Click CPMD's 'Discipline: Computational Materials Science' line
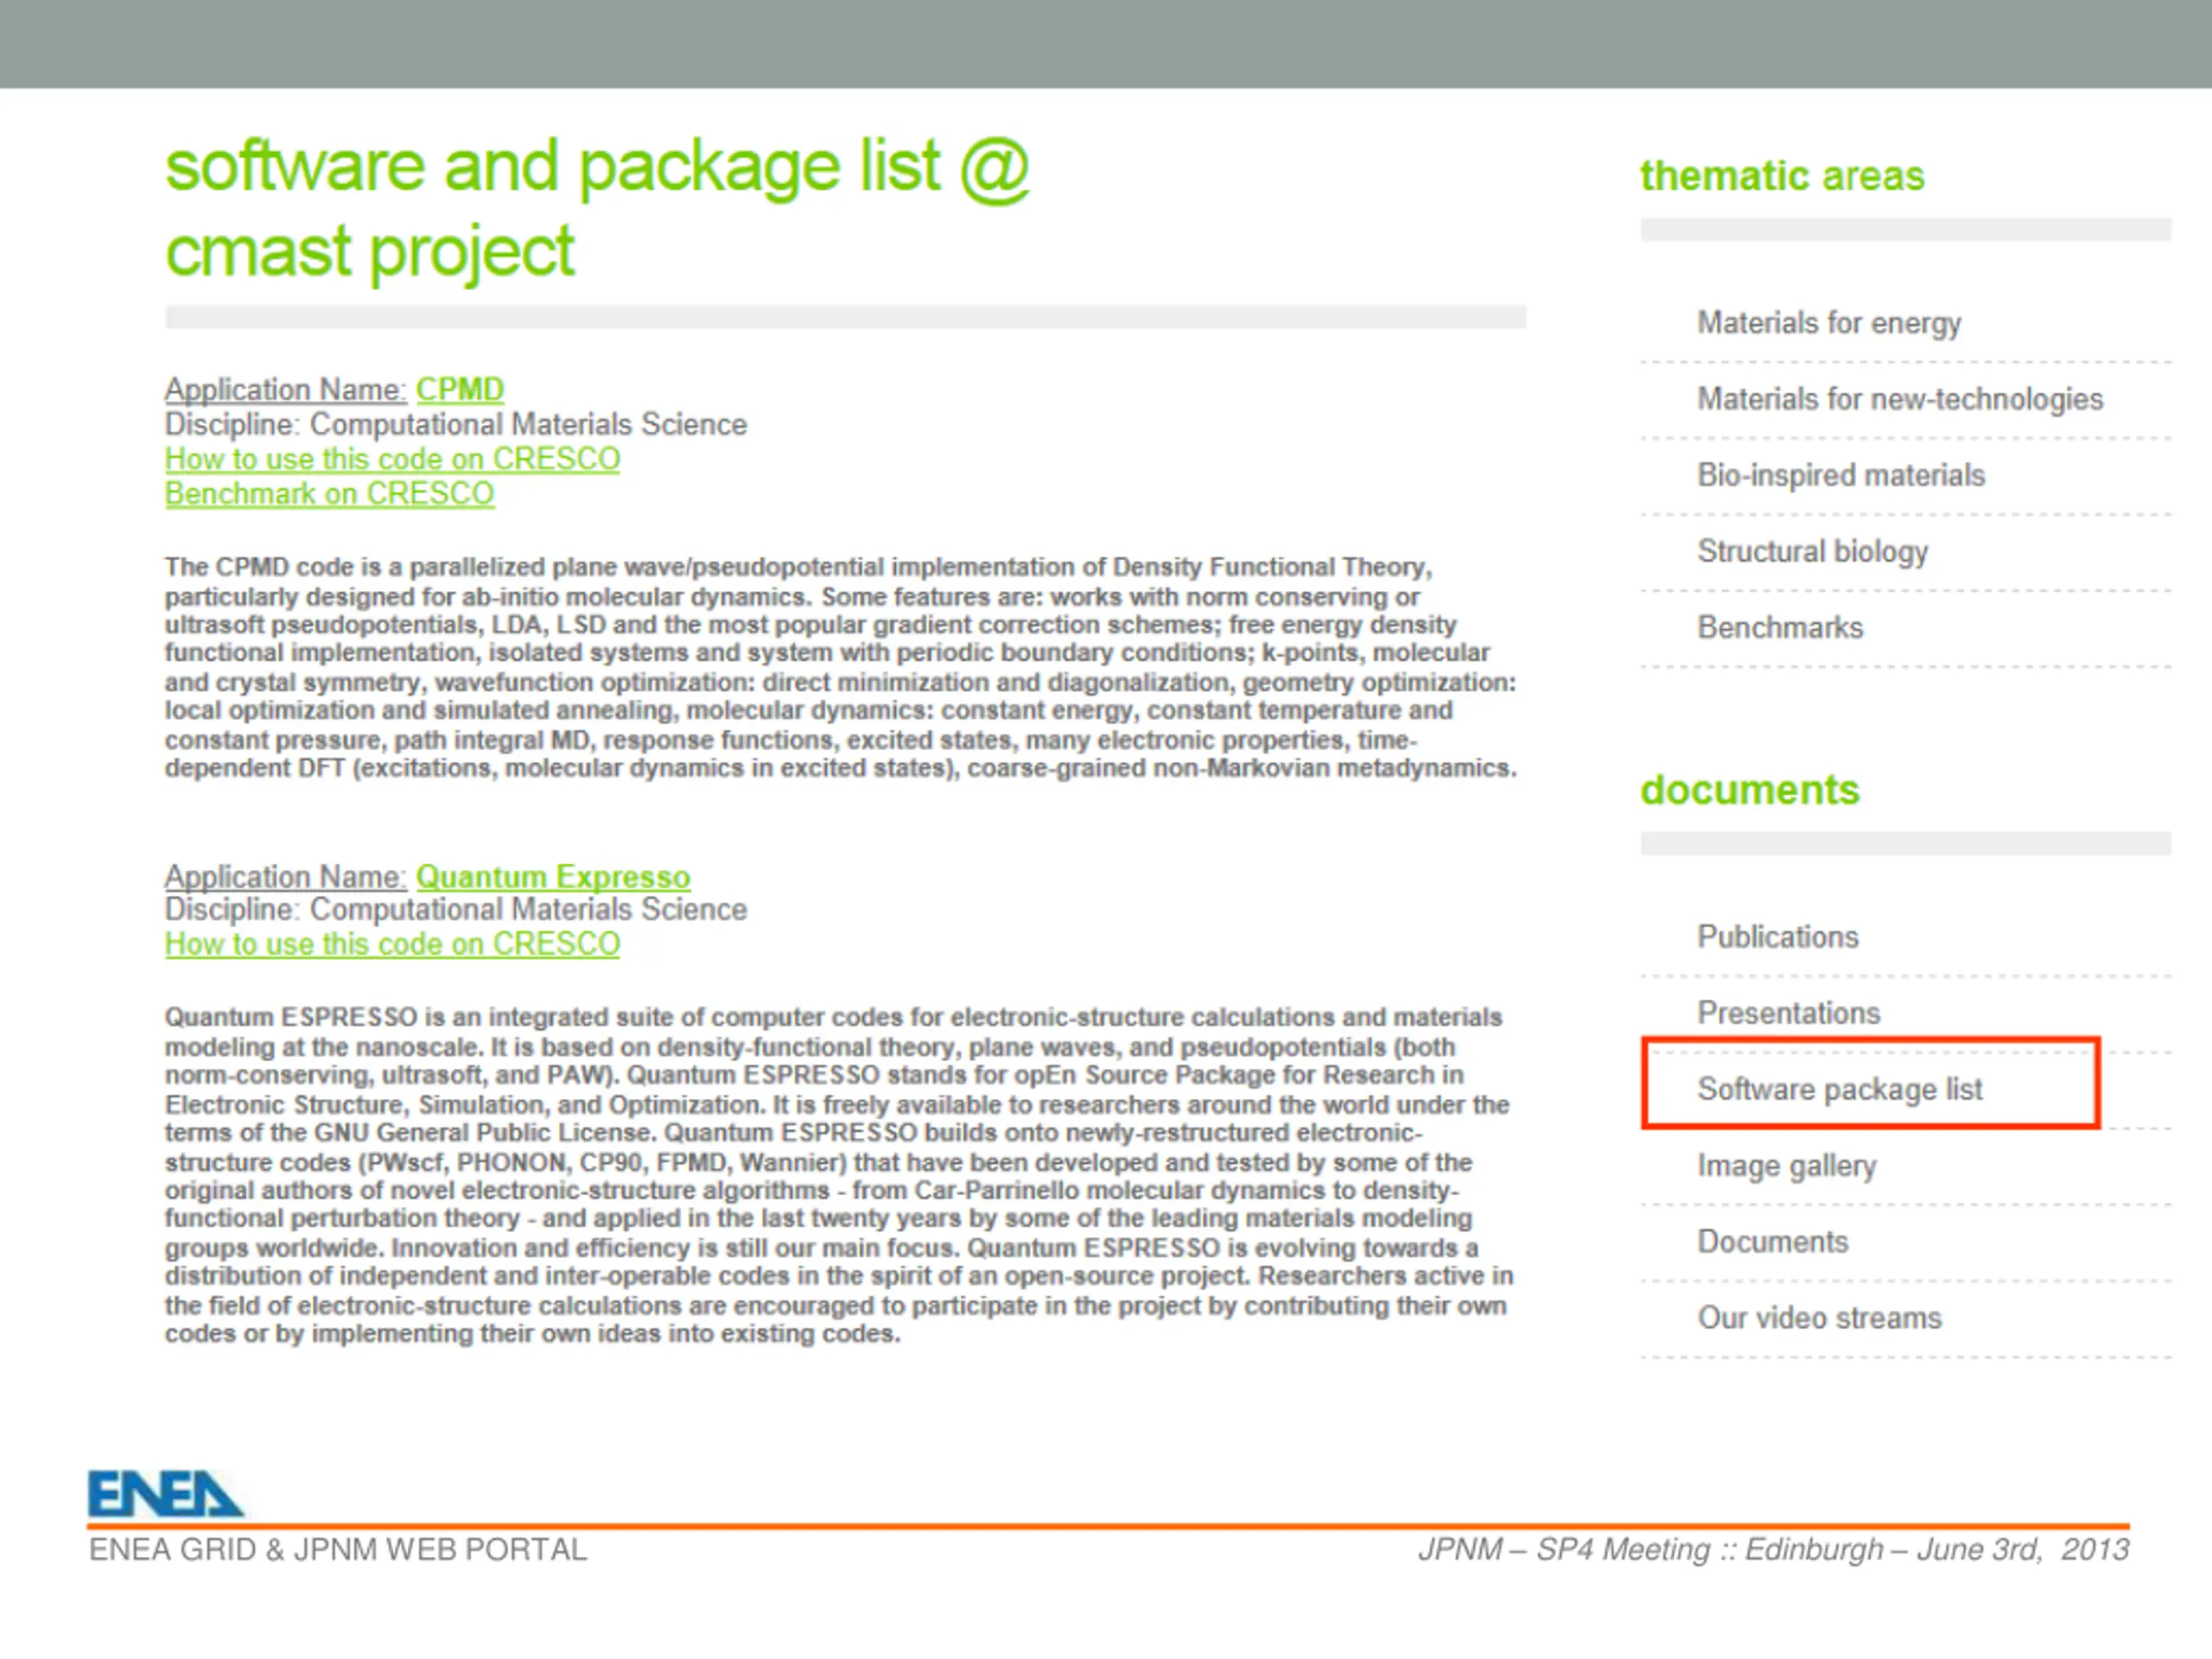Viewport: 2212px width, 1659px height. 456,424
